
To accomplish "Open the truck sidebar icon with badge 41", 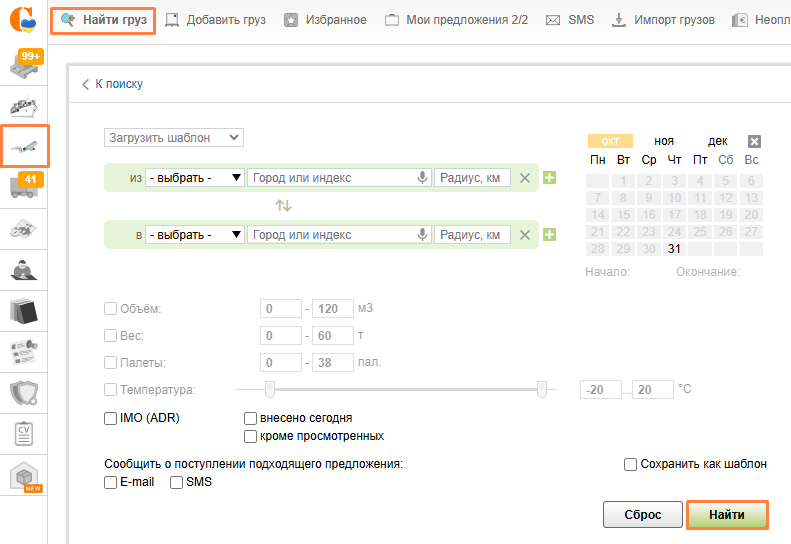I will (x=24, y=187).
